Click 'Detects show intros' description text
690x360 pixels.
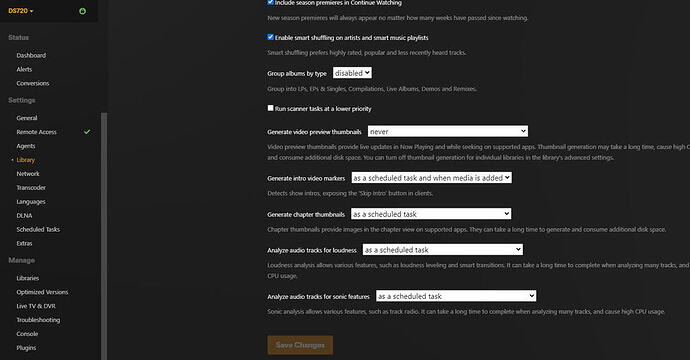350,193
